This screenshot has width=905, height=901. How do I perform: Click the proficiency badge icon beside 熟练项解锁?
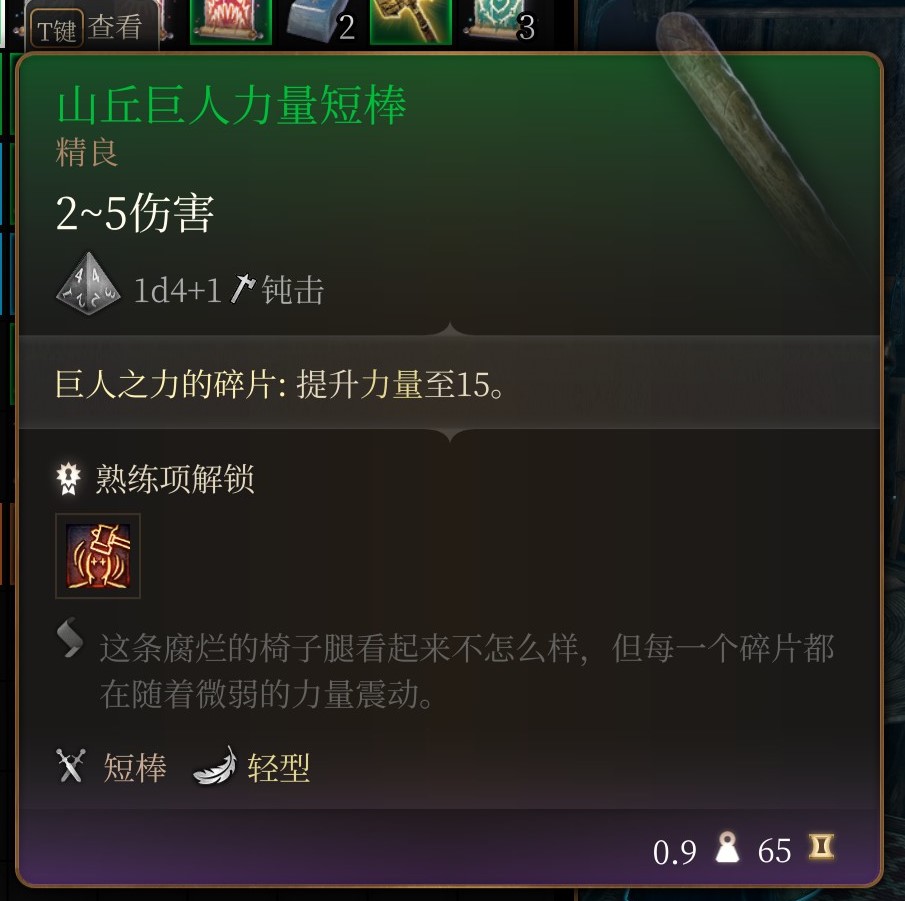tap(69, 478)
